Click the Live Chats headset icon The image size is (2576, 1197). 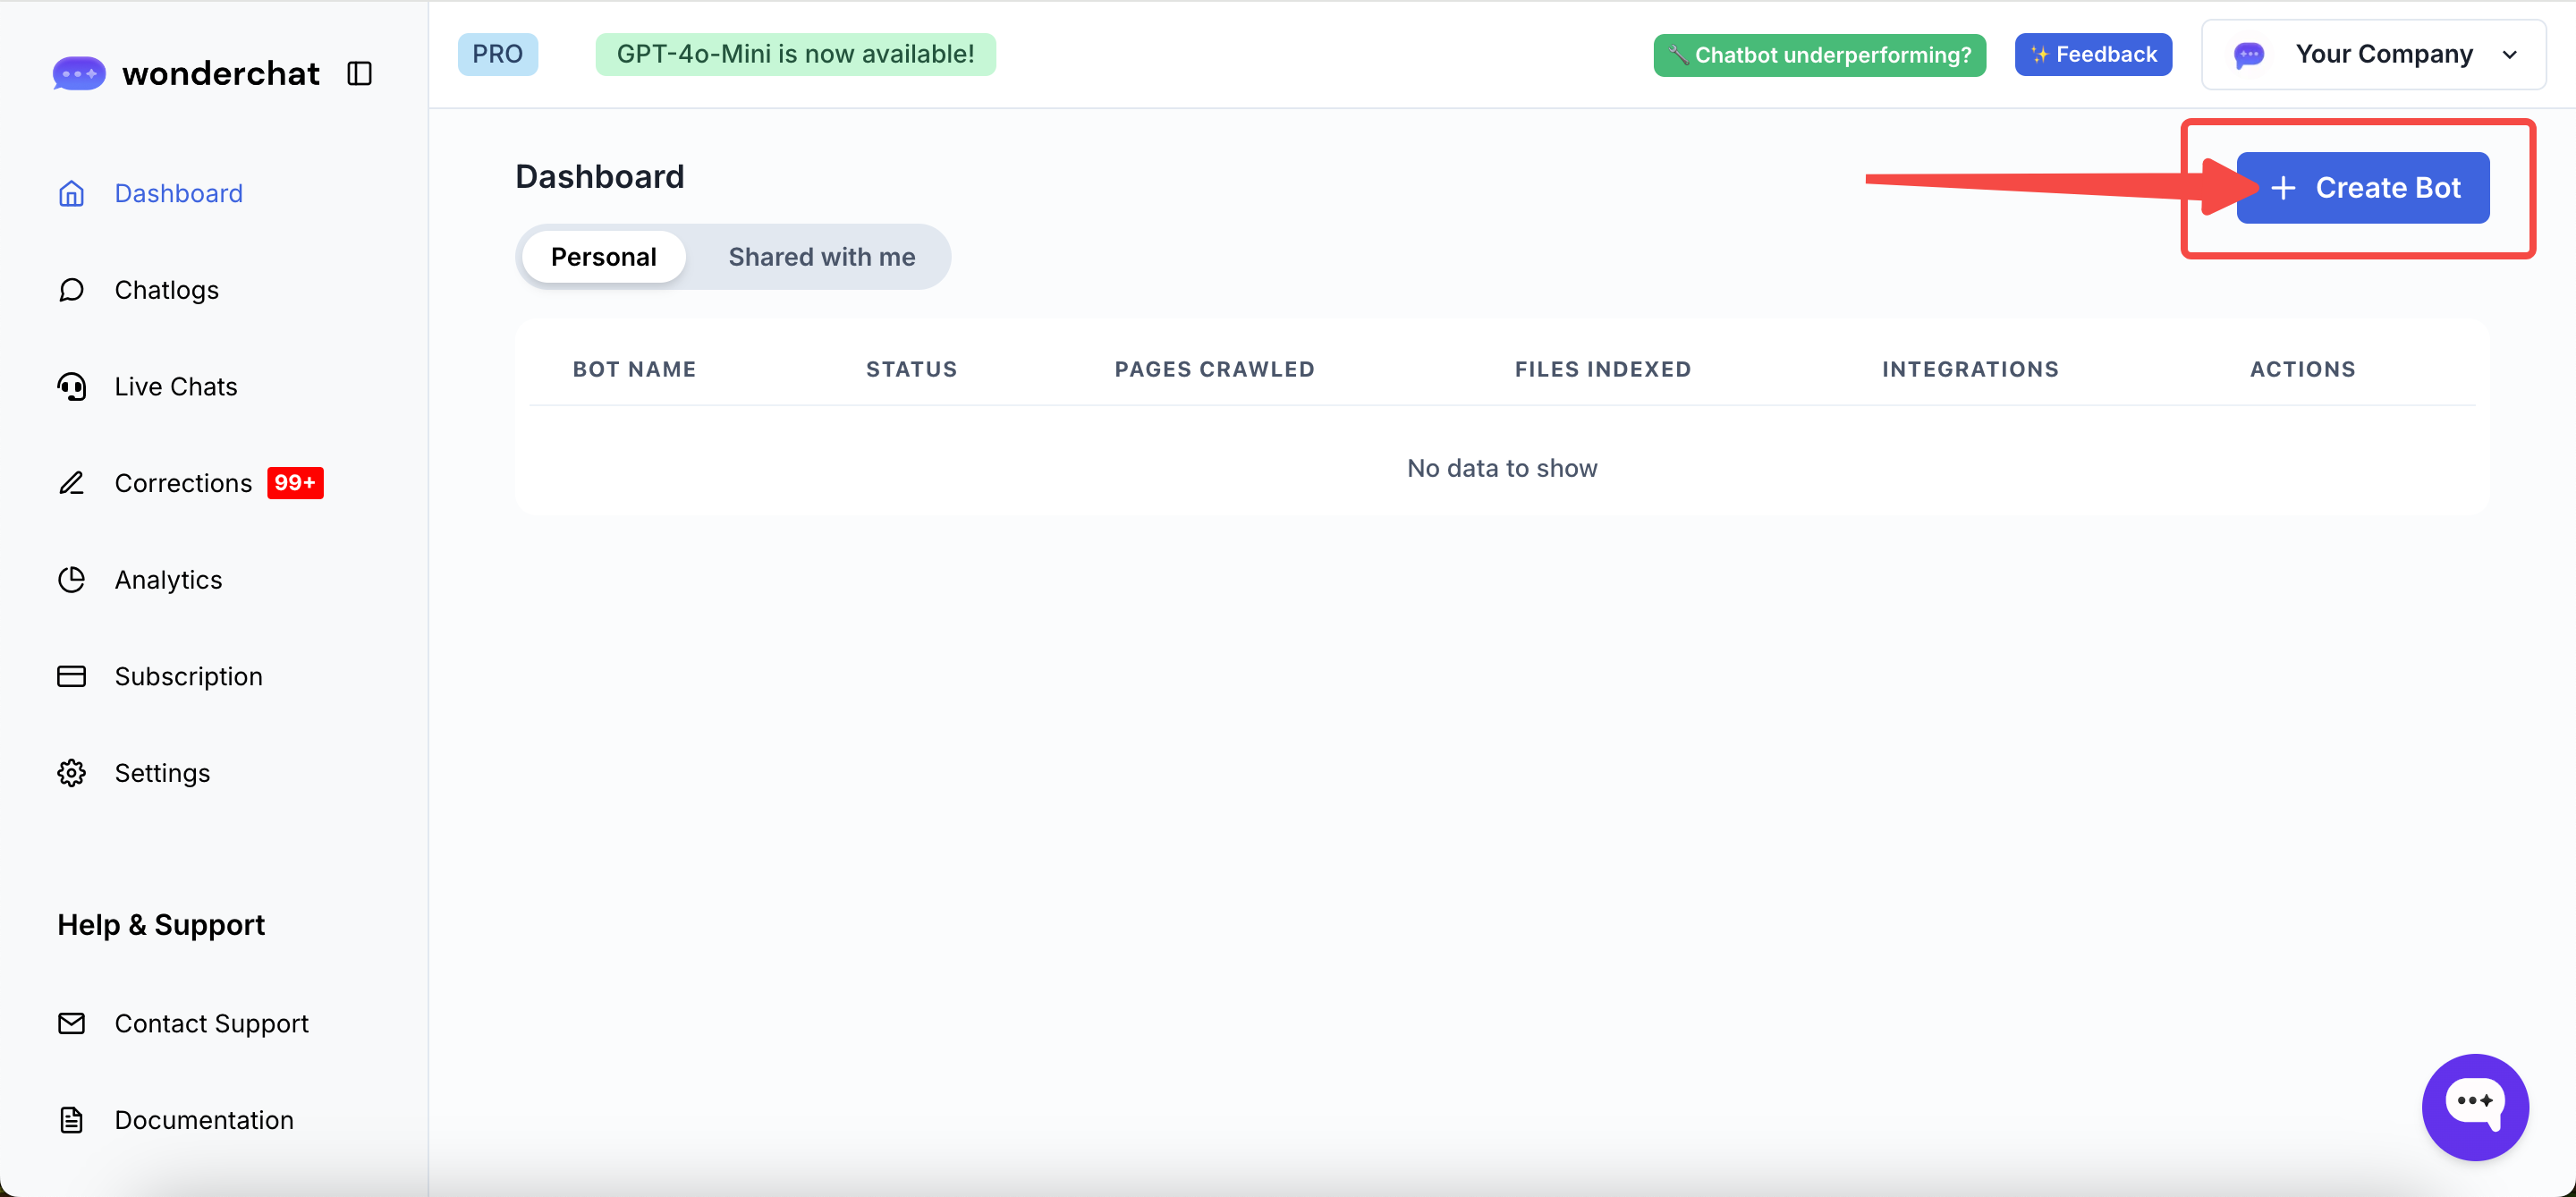click(72, 387)
